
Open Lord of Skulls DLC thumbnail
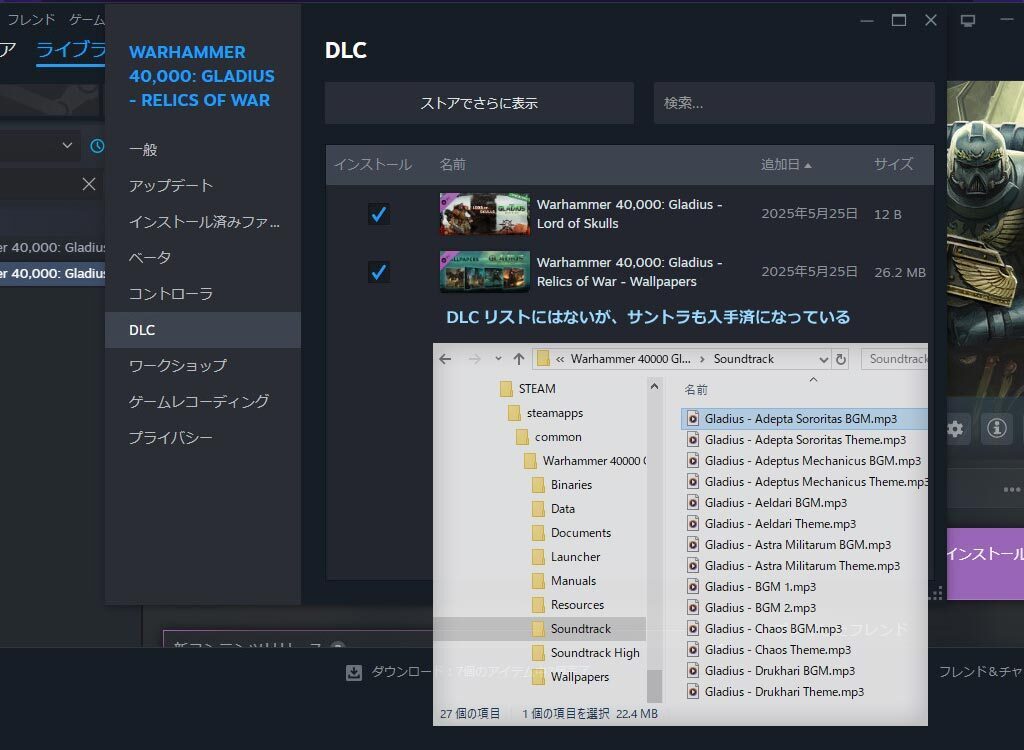pos(485,214)
